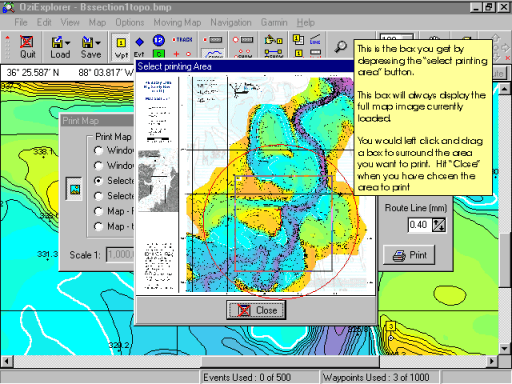Image resolution: width=512 pixels, height=384 pixels.
Task: Select the first Map radio option
Action: (98, 211)
